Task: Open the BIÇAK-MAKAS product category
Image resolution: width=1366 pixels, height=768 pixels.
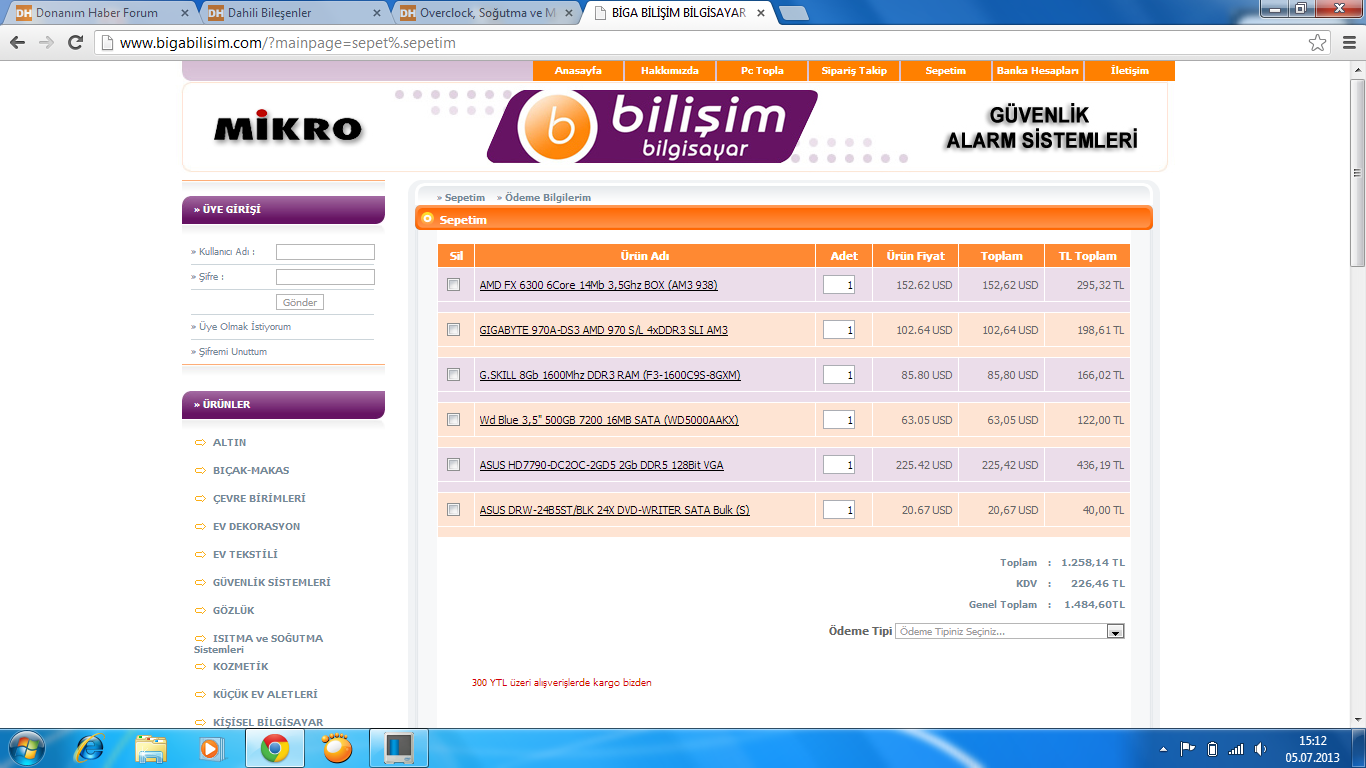Action: tap(251, 470)
